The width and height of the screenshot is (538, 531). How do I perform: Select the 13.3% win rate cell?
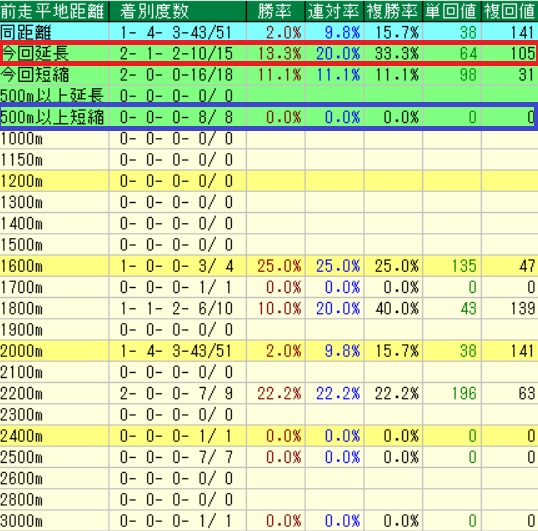click(279, 54)
